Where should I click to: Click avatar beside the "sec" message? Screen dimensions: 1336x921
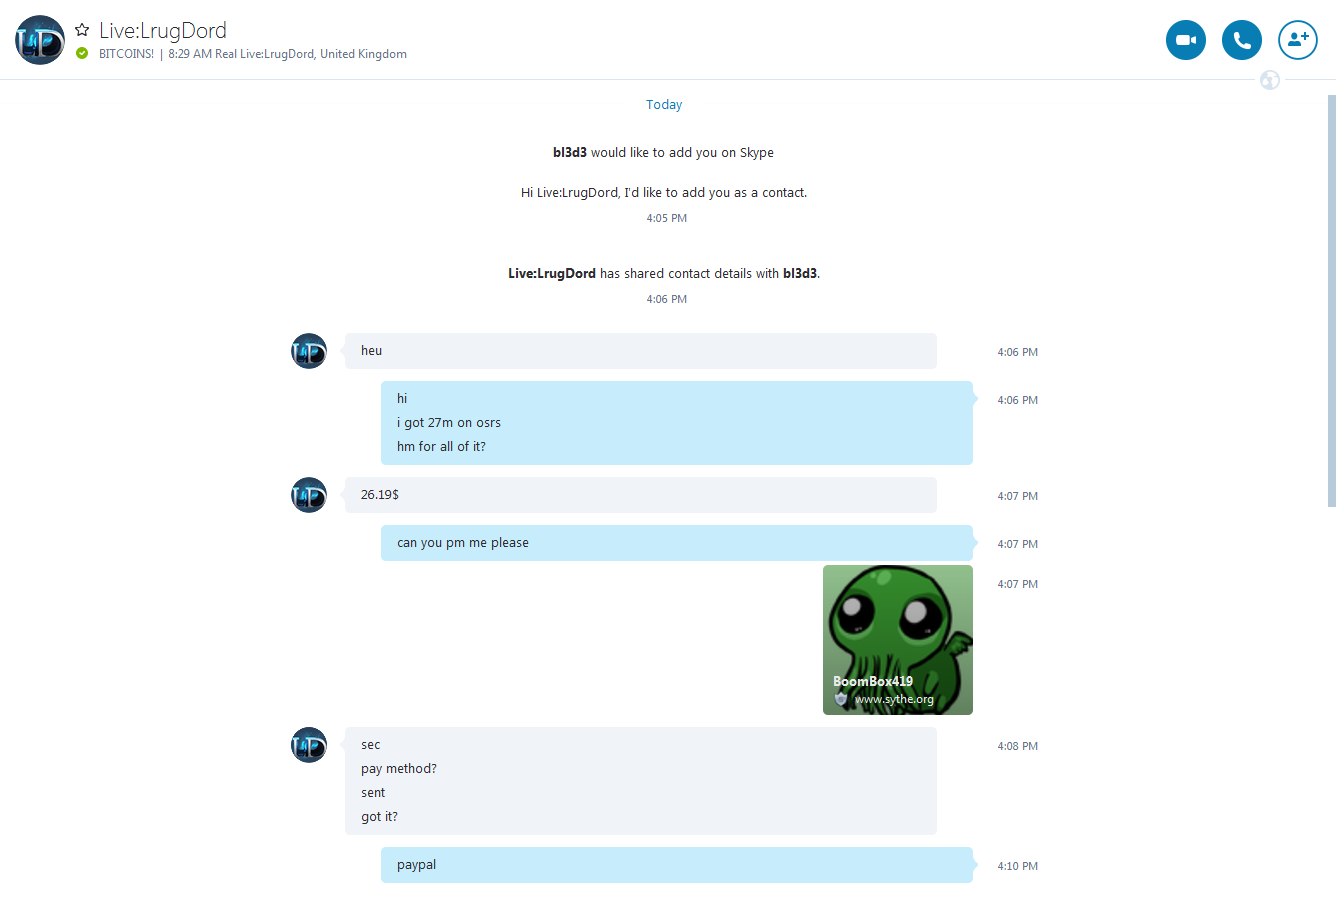pos(309,745)
